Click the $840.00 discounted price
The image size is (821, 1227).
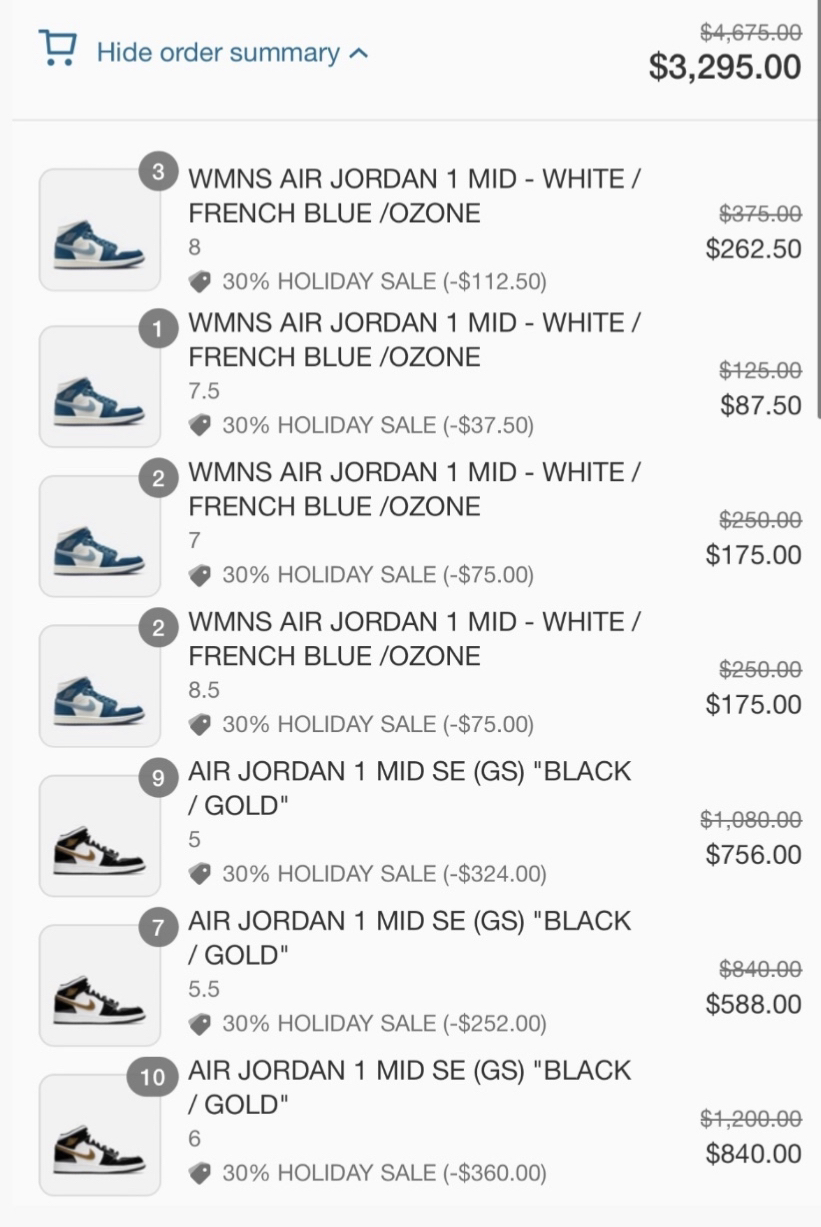pos(753,1154)
